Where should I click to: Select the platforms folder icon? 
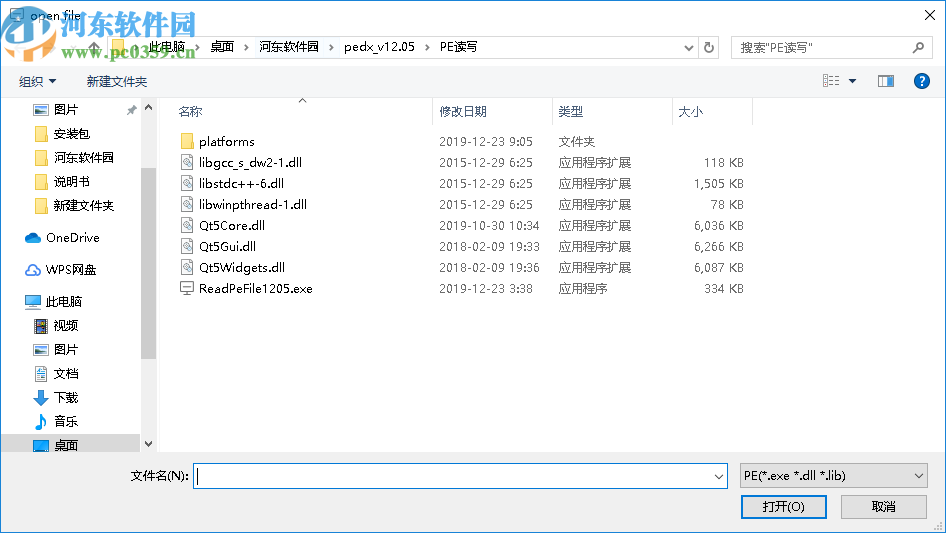click(187, 141)
